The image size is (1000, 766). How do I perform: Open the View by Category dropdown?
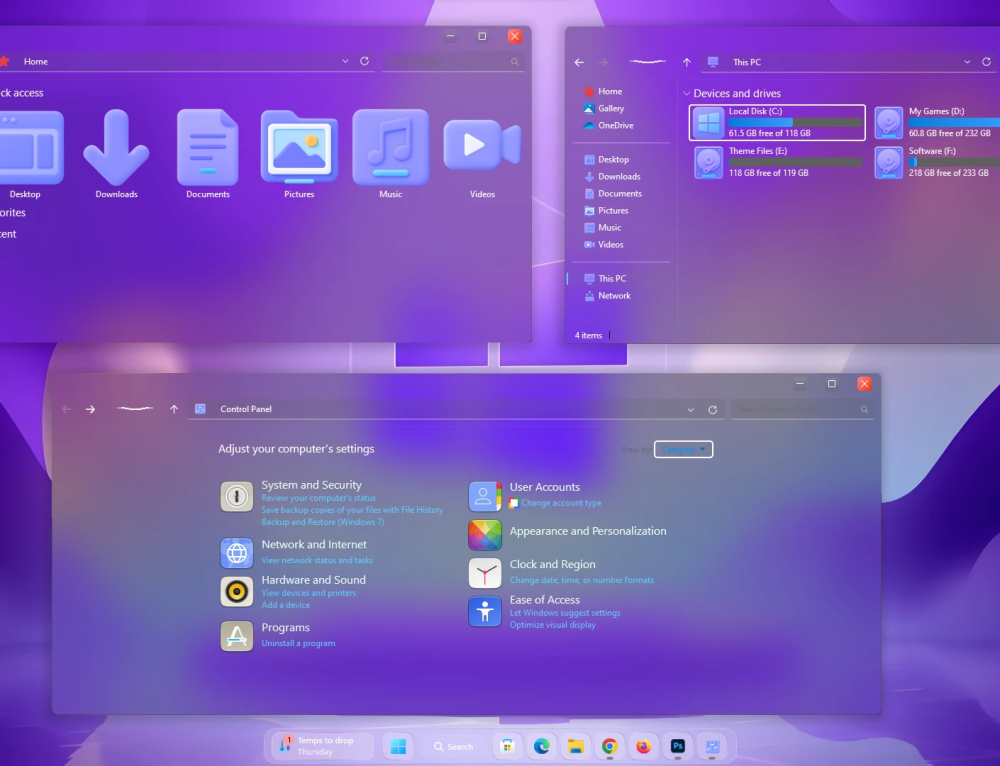pyautogui.click(x=683, y=449)
